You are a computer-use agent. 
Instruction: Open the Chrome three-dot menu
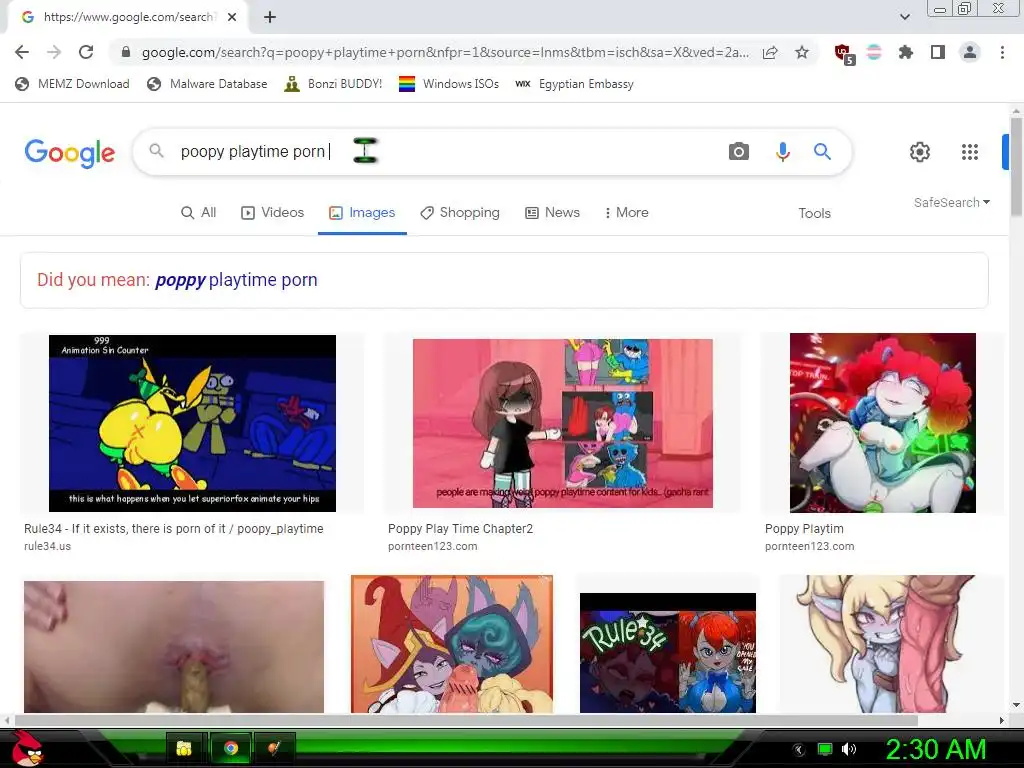click(x=1002, y=52)
